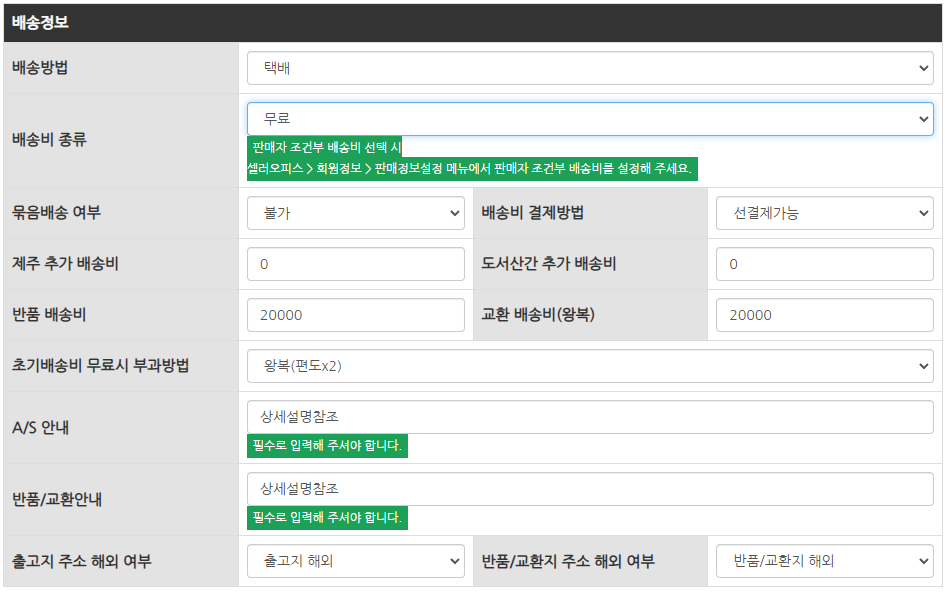
Task: Click the green 판매자 조건부 배송비 선택 시 note
Action: [325, 147]
